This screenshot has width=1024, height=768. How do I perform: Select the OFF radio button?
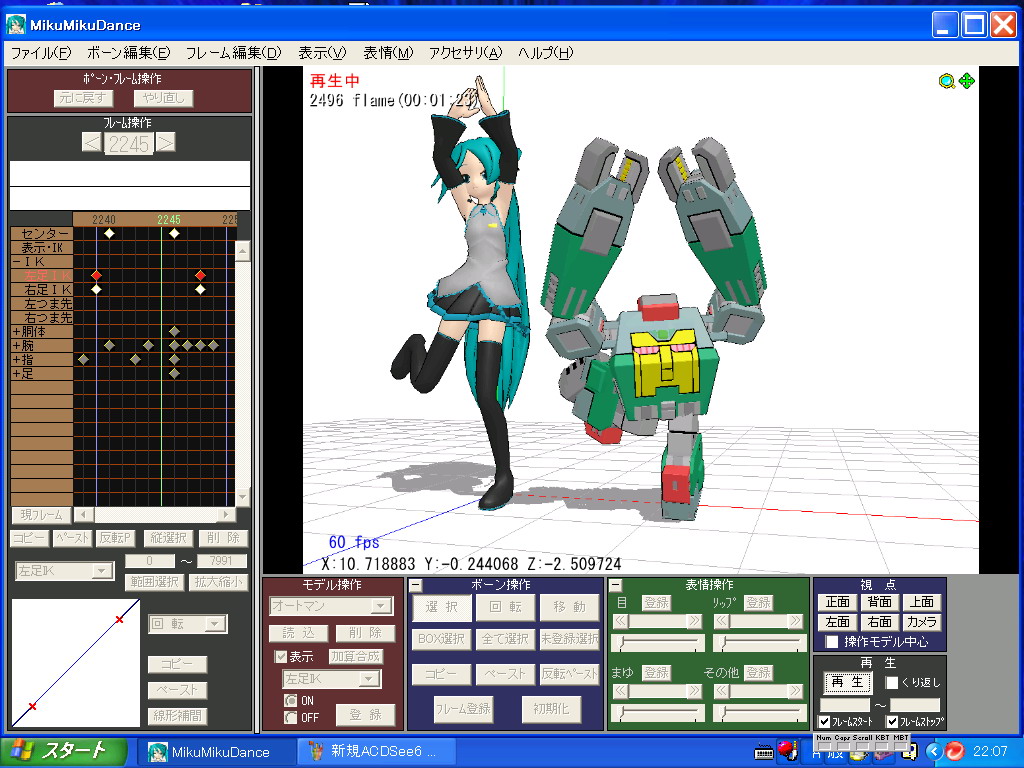point(291,717)
